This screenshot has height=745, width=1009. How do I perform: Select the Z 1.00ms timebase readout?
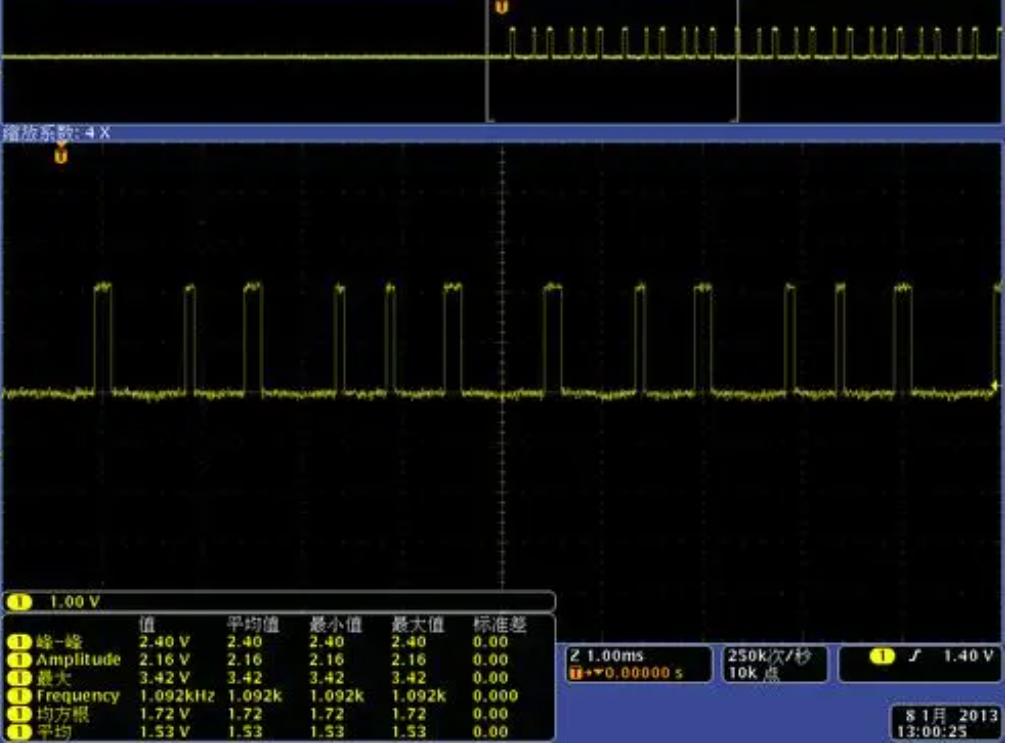pyautogui.click(x=605, y=656)
